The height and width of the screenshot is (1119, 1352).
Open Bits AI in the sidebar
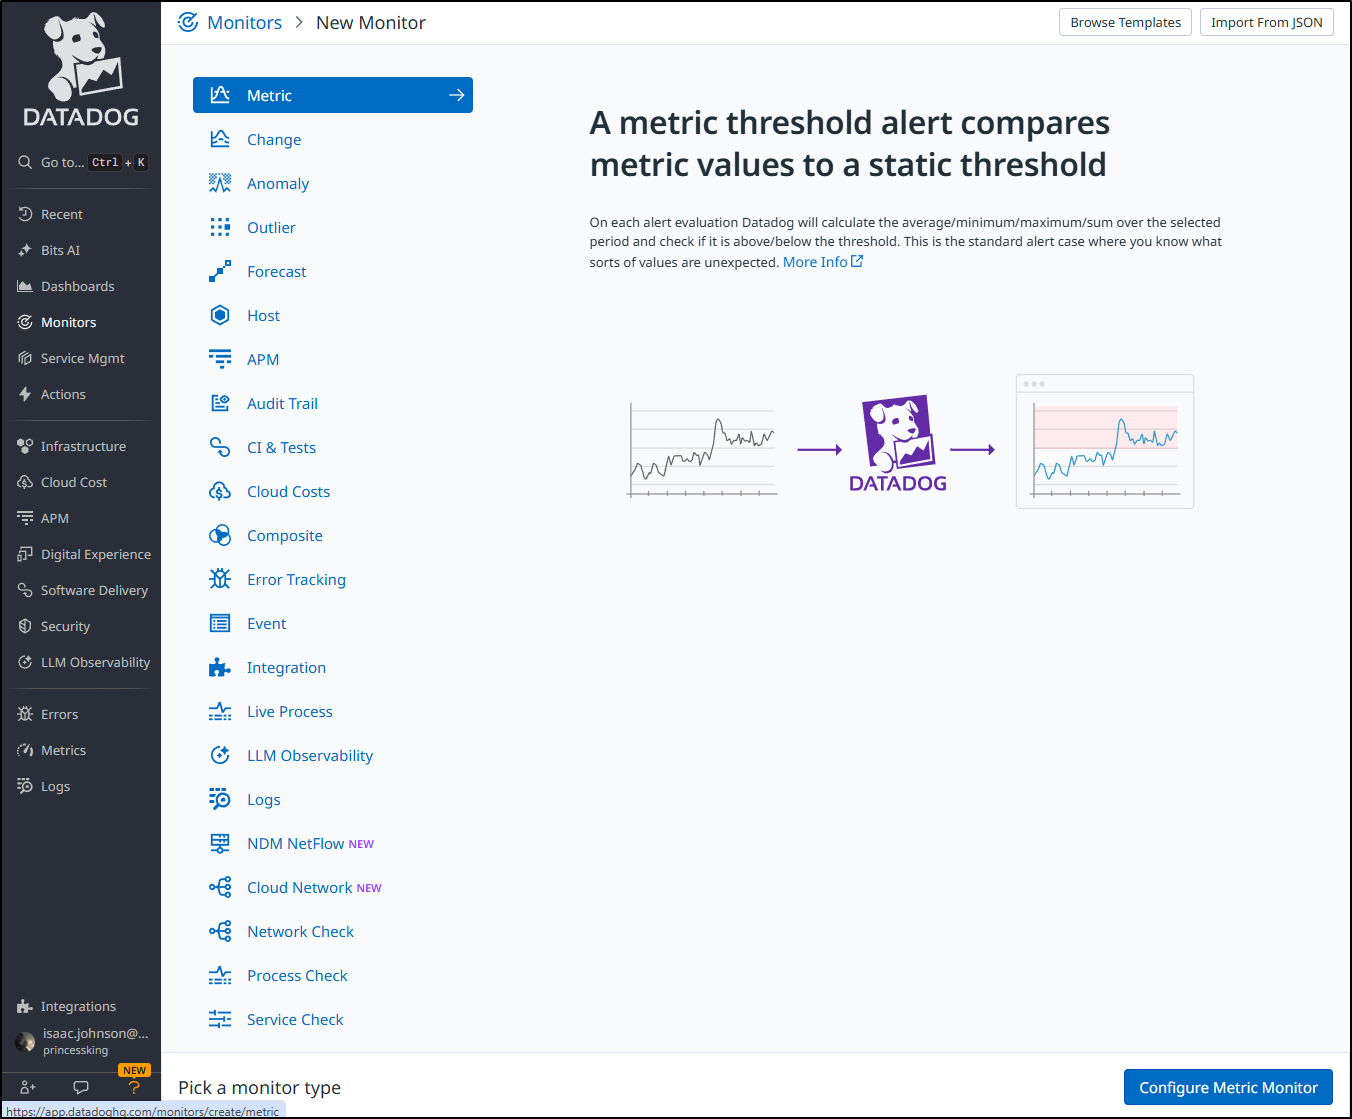click(82, 250)
